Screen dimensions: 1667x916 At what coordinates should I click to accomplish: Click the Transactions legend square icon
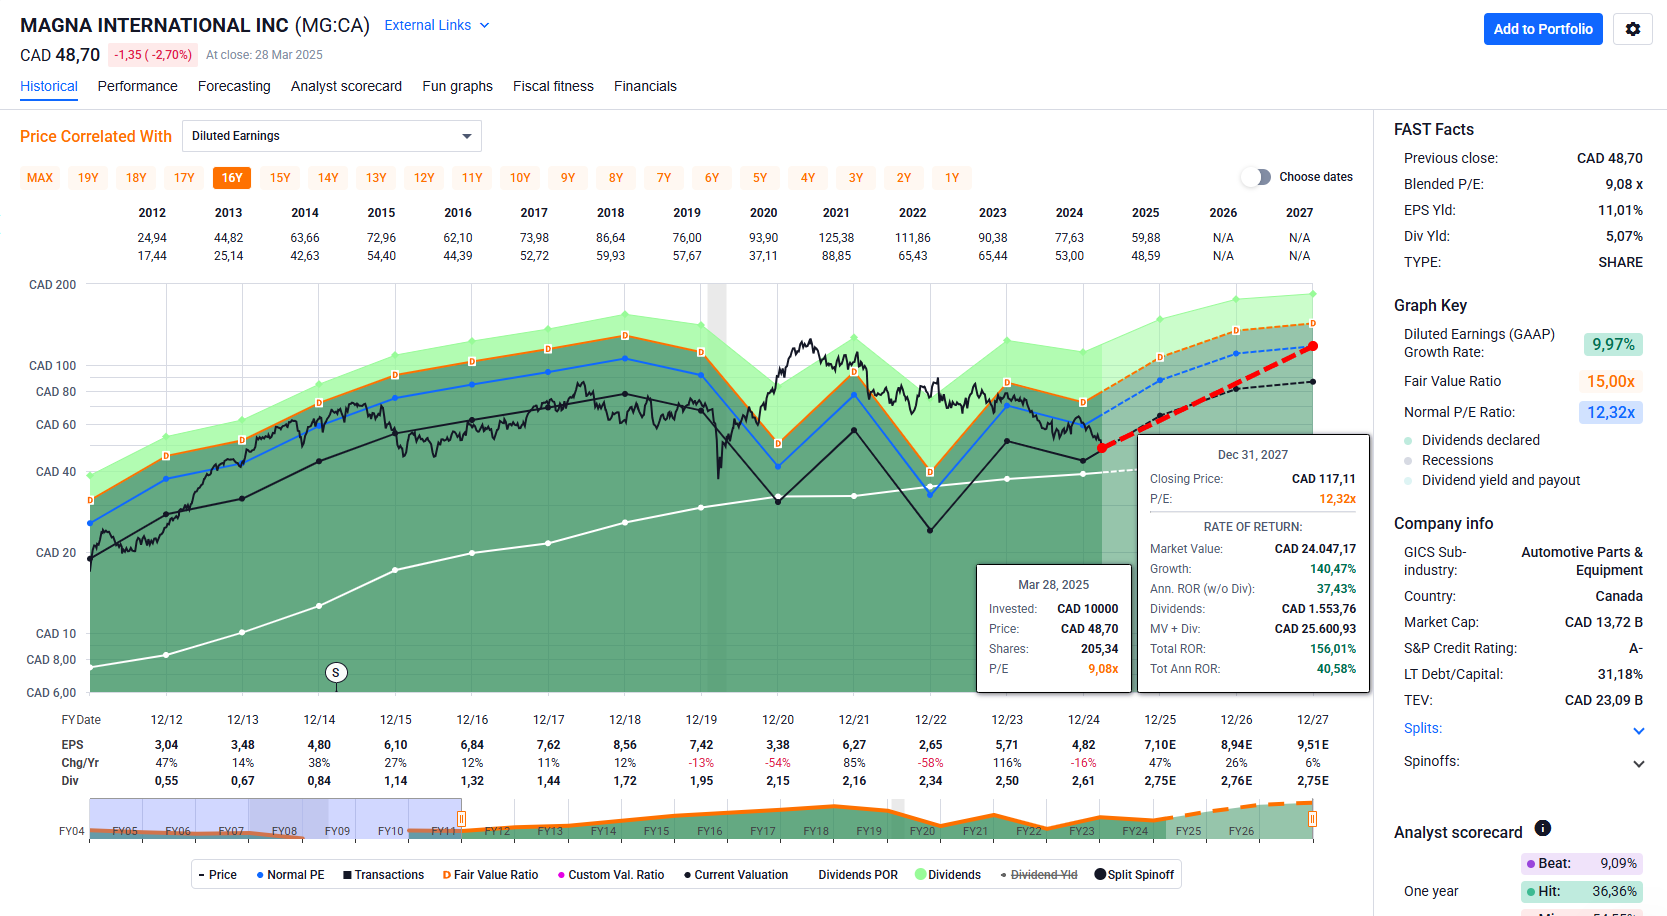pyautogui.click(x=347, y=875)
